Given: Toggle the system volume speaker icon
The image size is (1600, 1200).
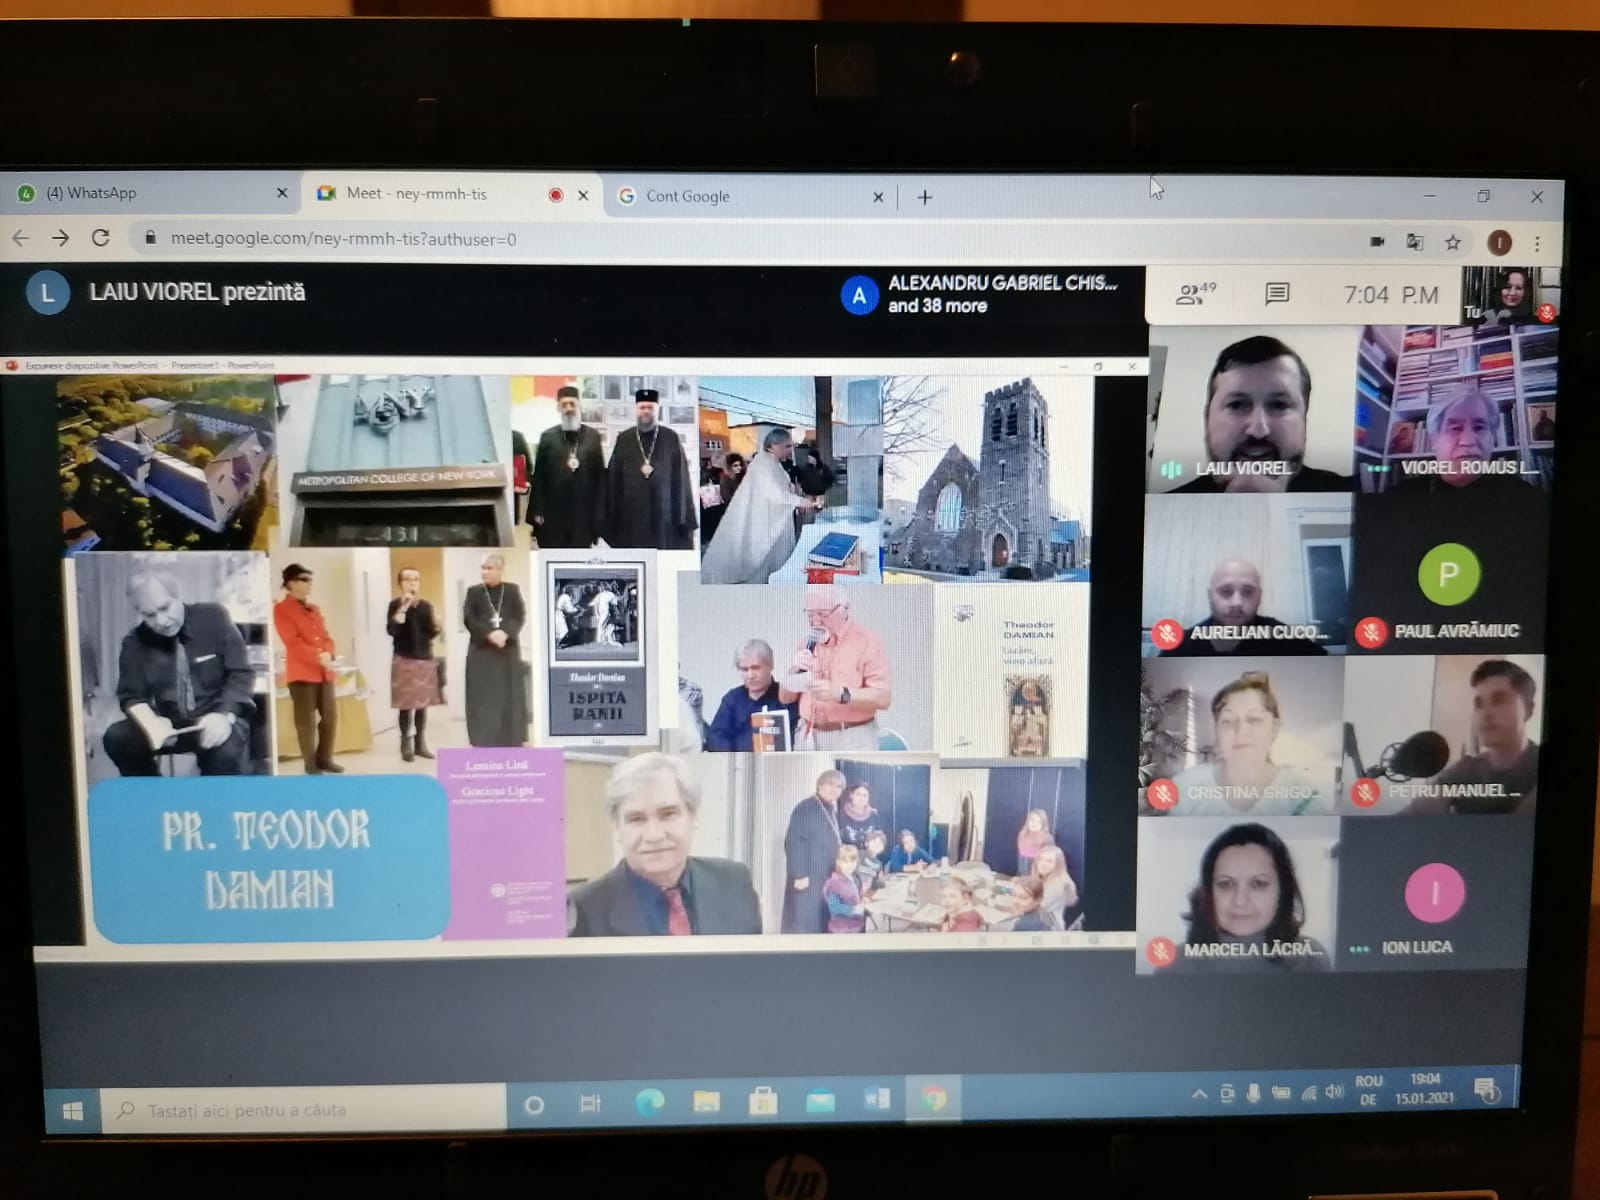Looking at the screenshot, I should pos(1333,1091).
